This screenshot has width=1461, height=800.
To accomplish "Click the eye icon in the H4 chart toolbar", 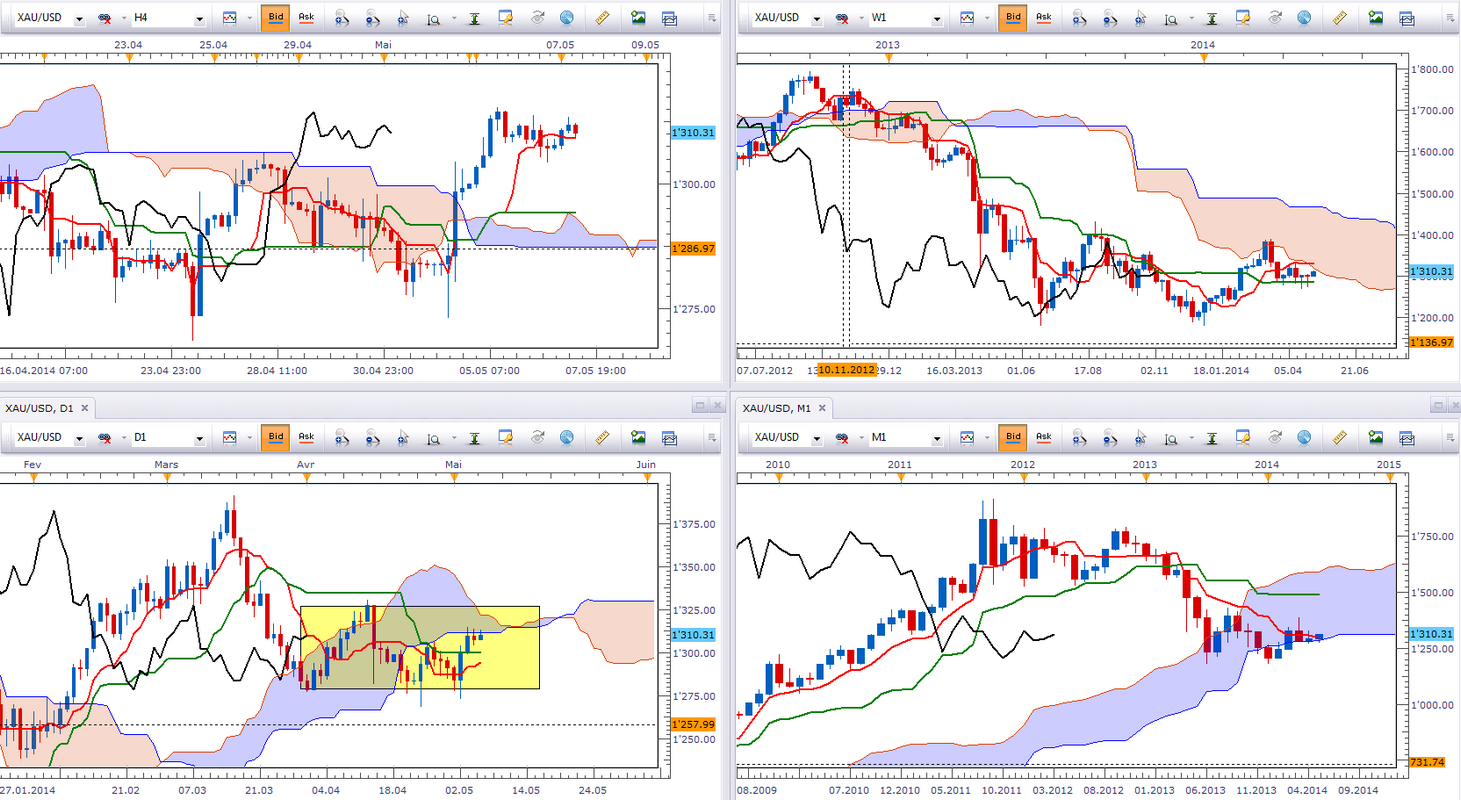I will (537, 18).
